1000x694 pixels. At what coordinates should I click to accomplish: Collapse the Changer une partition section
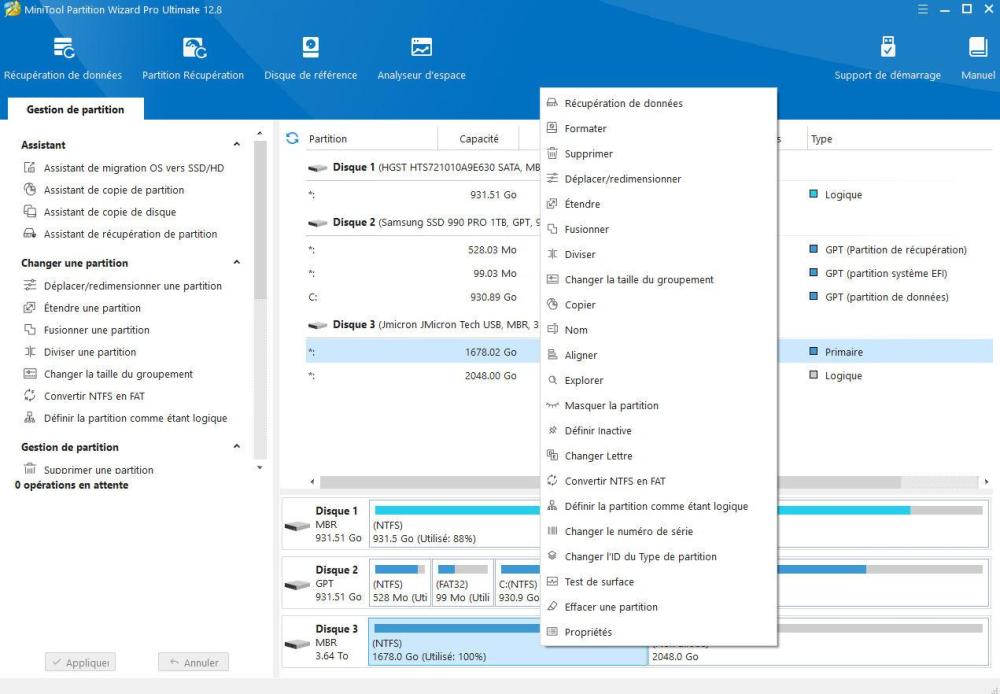[237, 263]
